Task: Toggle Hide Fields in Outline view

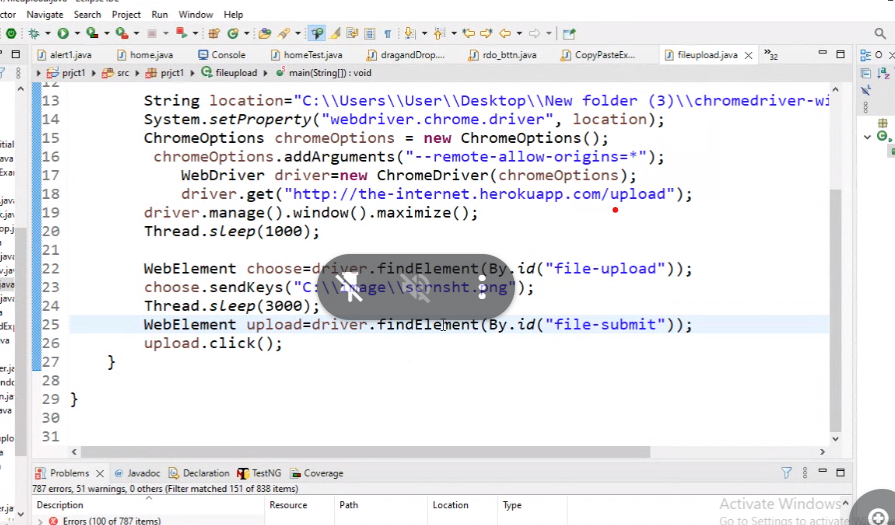Action: [x=866, y=90]
